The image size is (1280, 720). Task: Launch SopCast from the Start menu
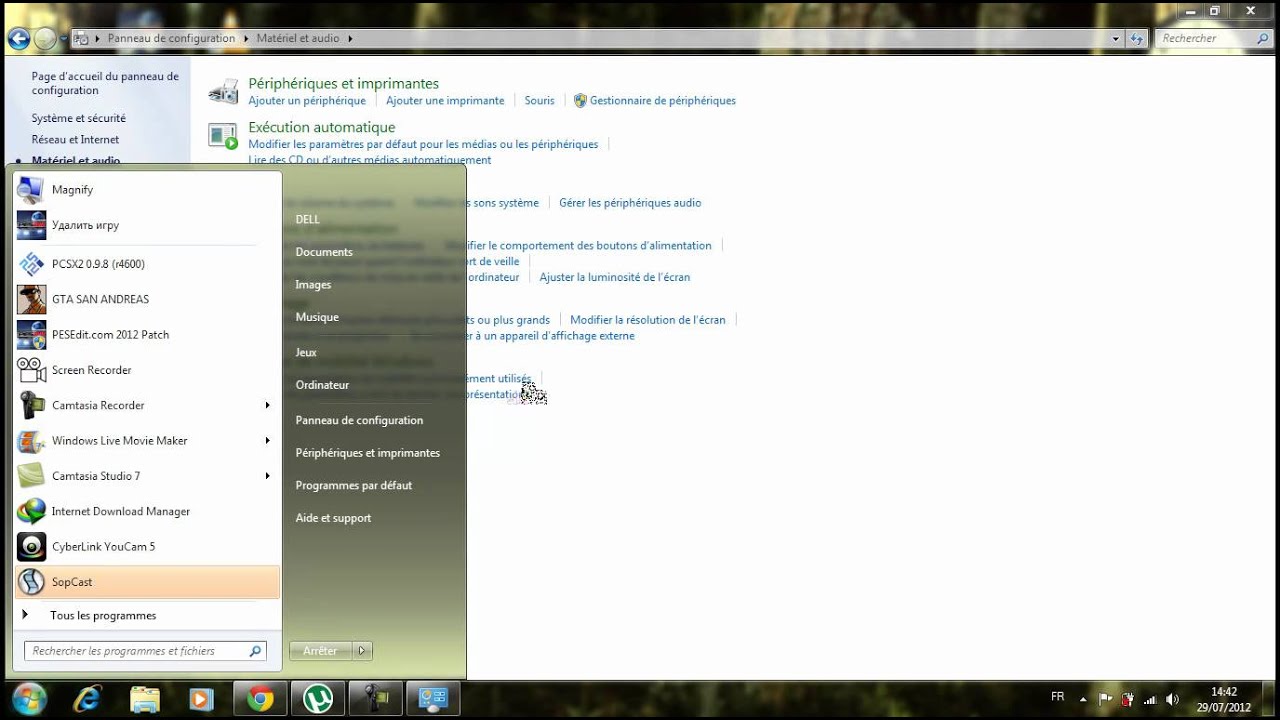tap(147, 582)
